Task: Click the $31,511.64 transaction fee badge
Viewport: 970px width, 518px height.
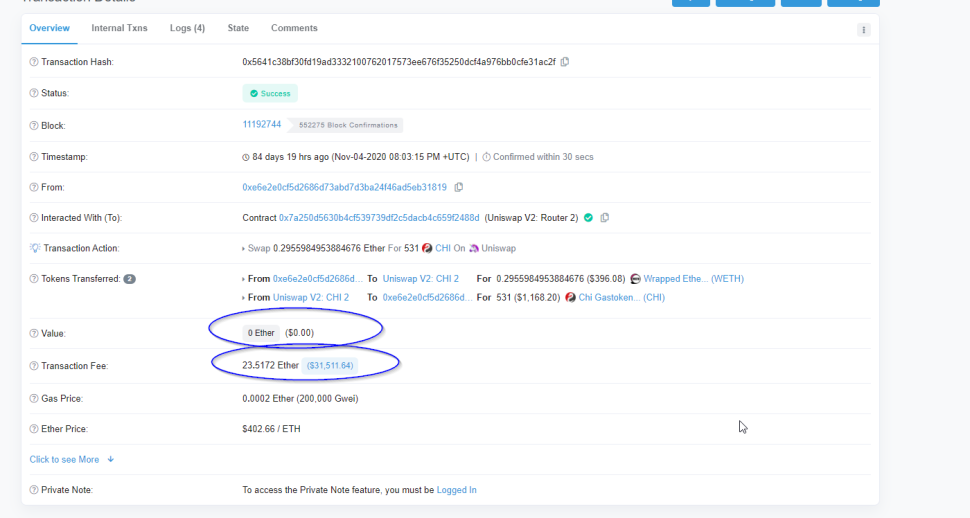Action: pyautogui.click(x=330, y=365)
